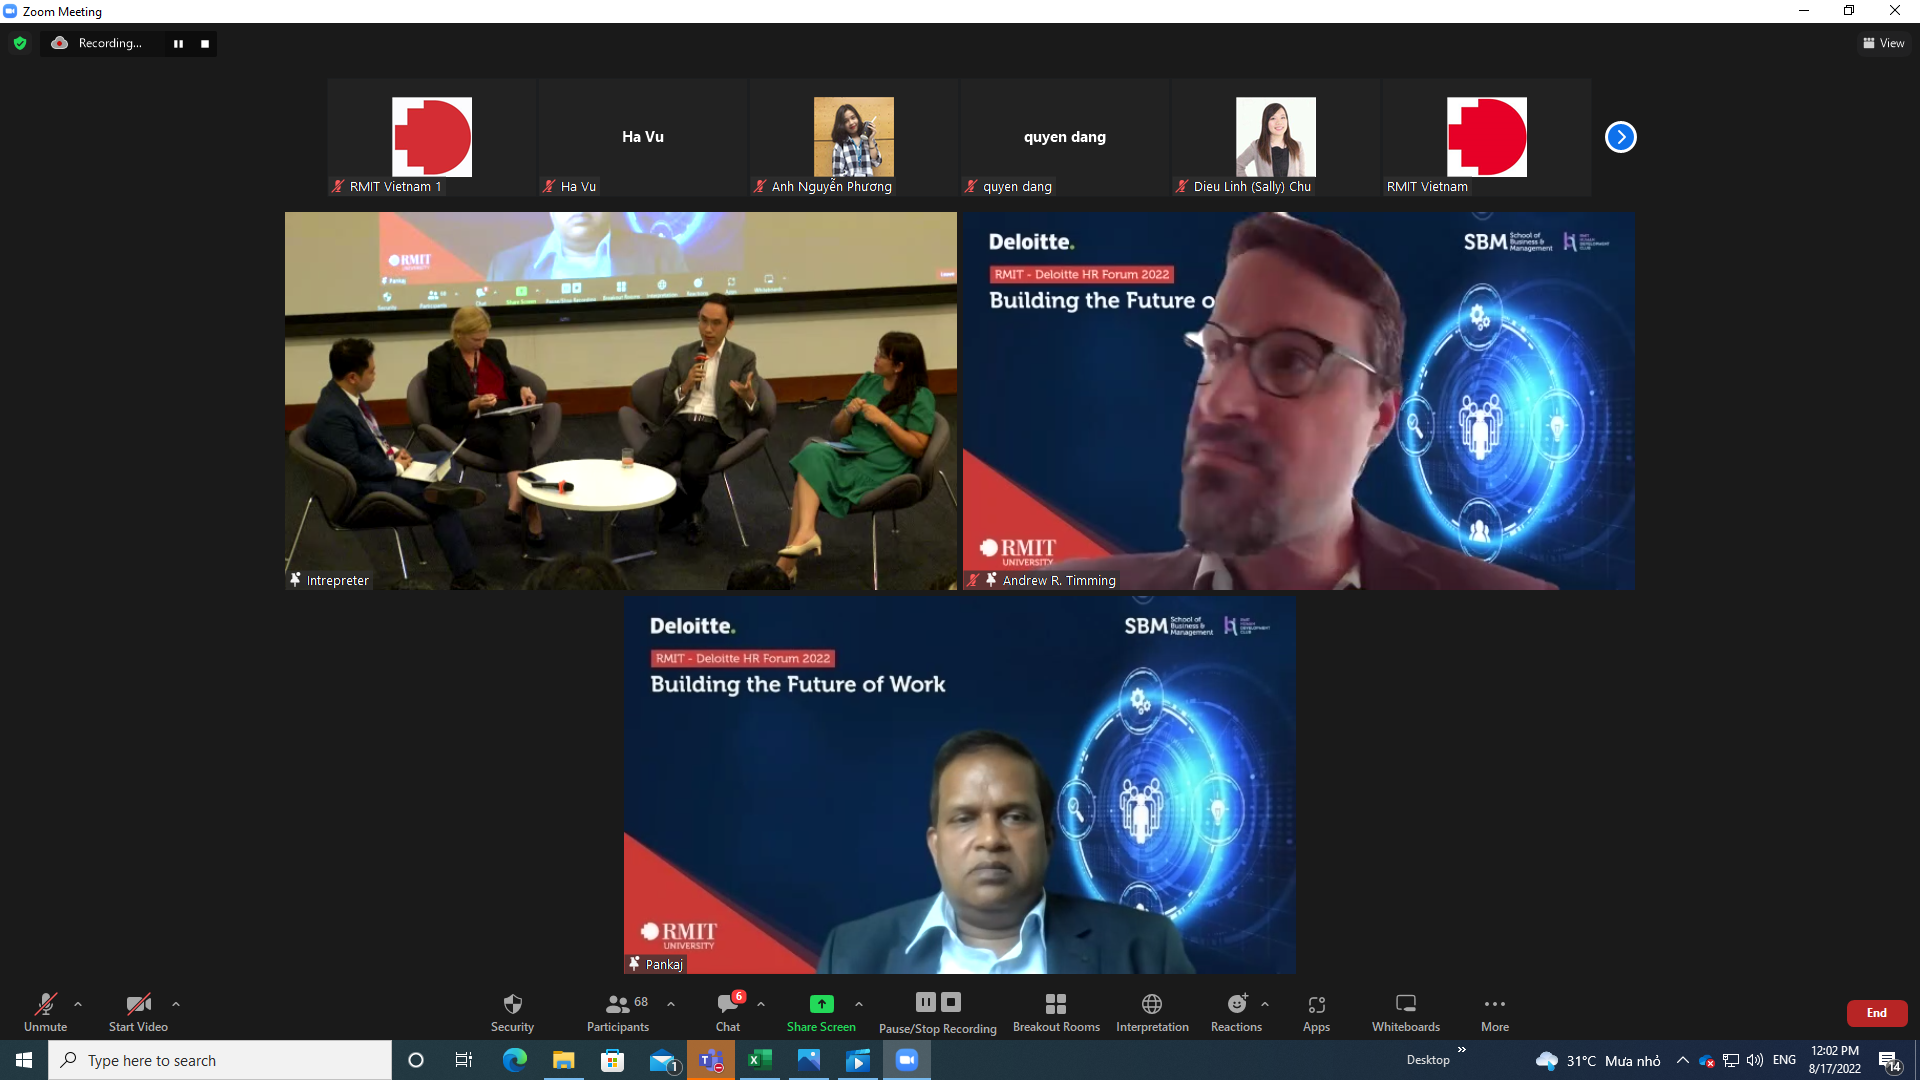Switch to the Zoom taskbar icon

click(907, 1060)
